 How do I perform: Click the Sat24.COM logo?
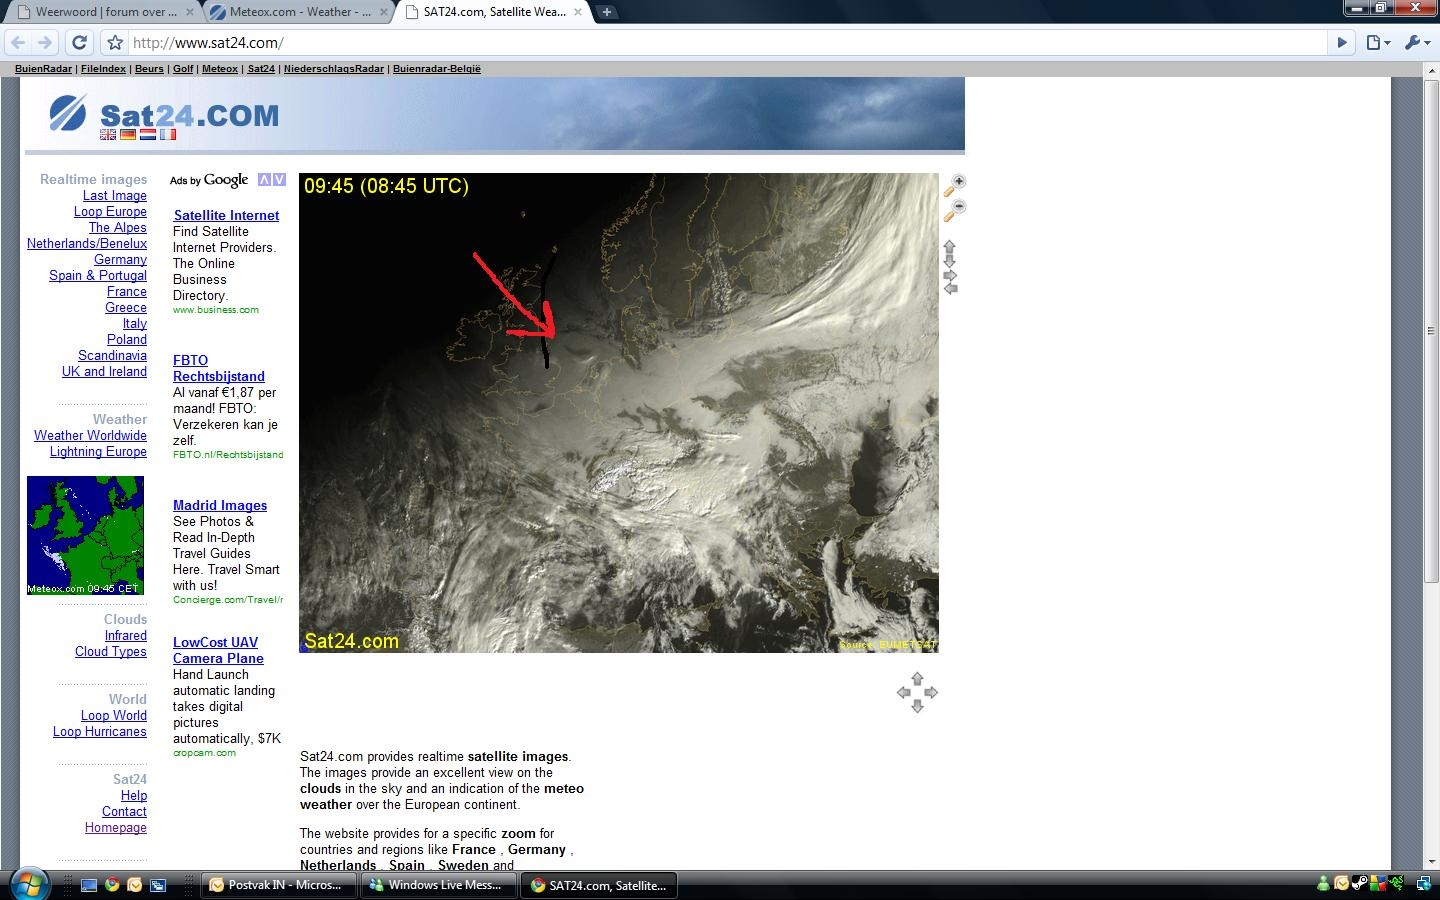pyautogui.click(x=165, y=114)
